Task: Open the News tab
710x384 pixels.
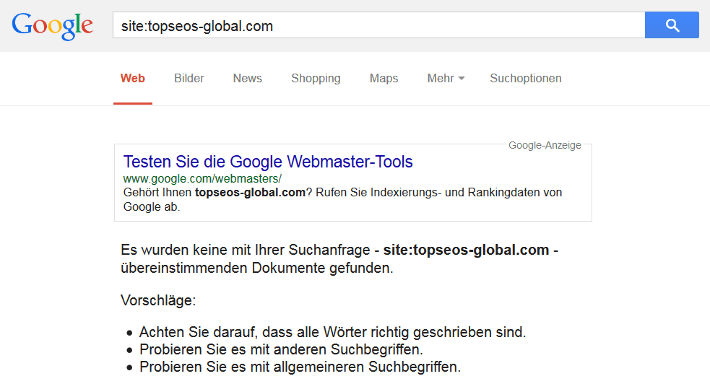Action: (248, 78)
